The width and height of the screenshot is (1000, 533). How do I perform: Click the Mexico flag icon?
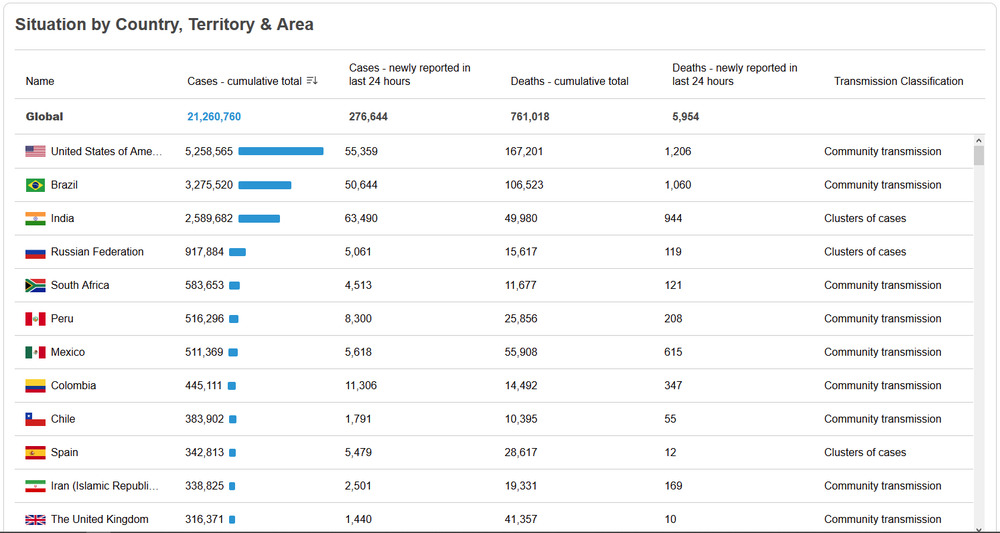(x=36, y=352)
